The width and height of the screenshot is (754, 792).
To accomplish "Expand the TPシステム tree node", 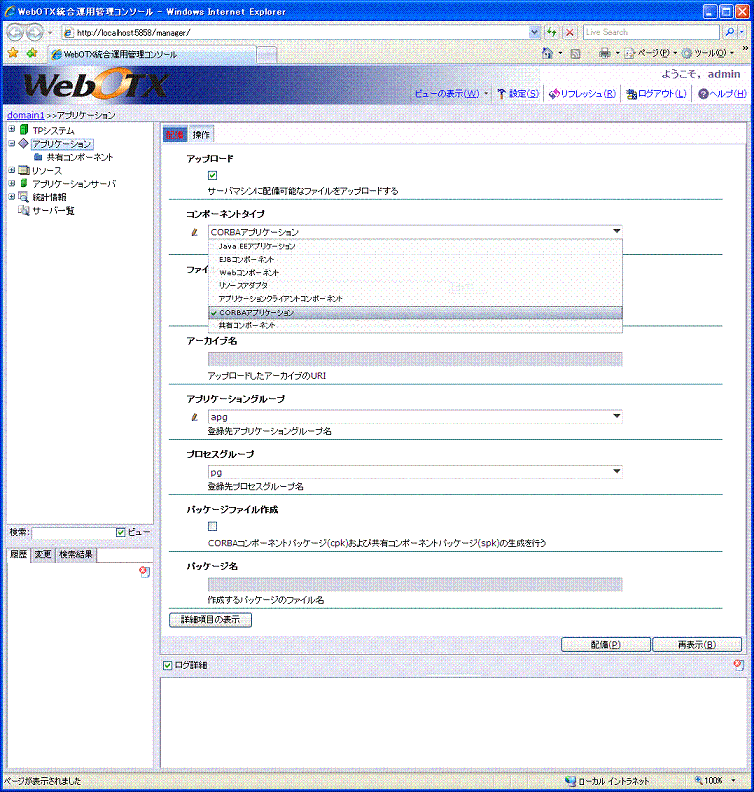I will click(x=11, y=130).
